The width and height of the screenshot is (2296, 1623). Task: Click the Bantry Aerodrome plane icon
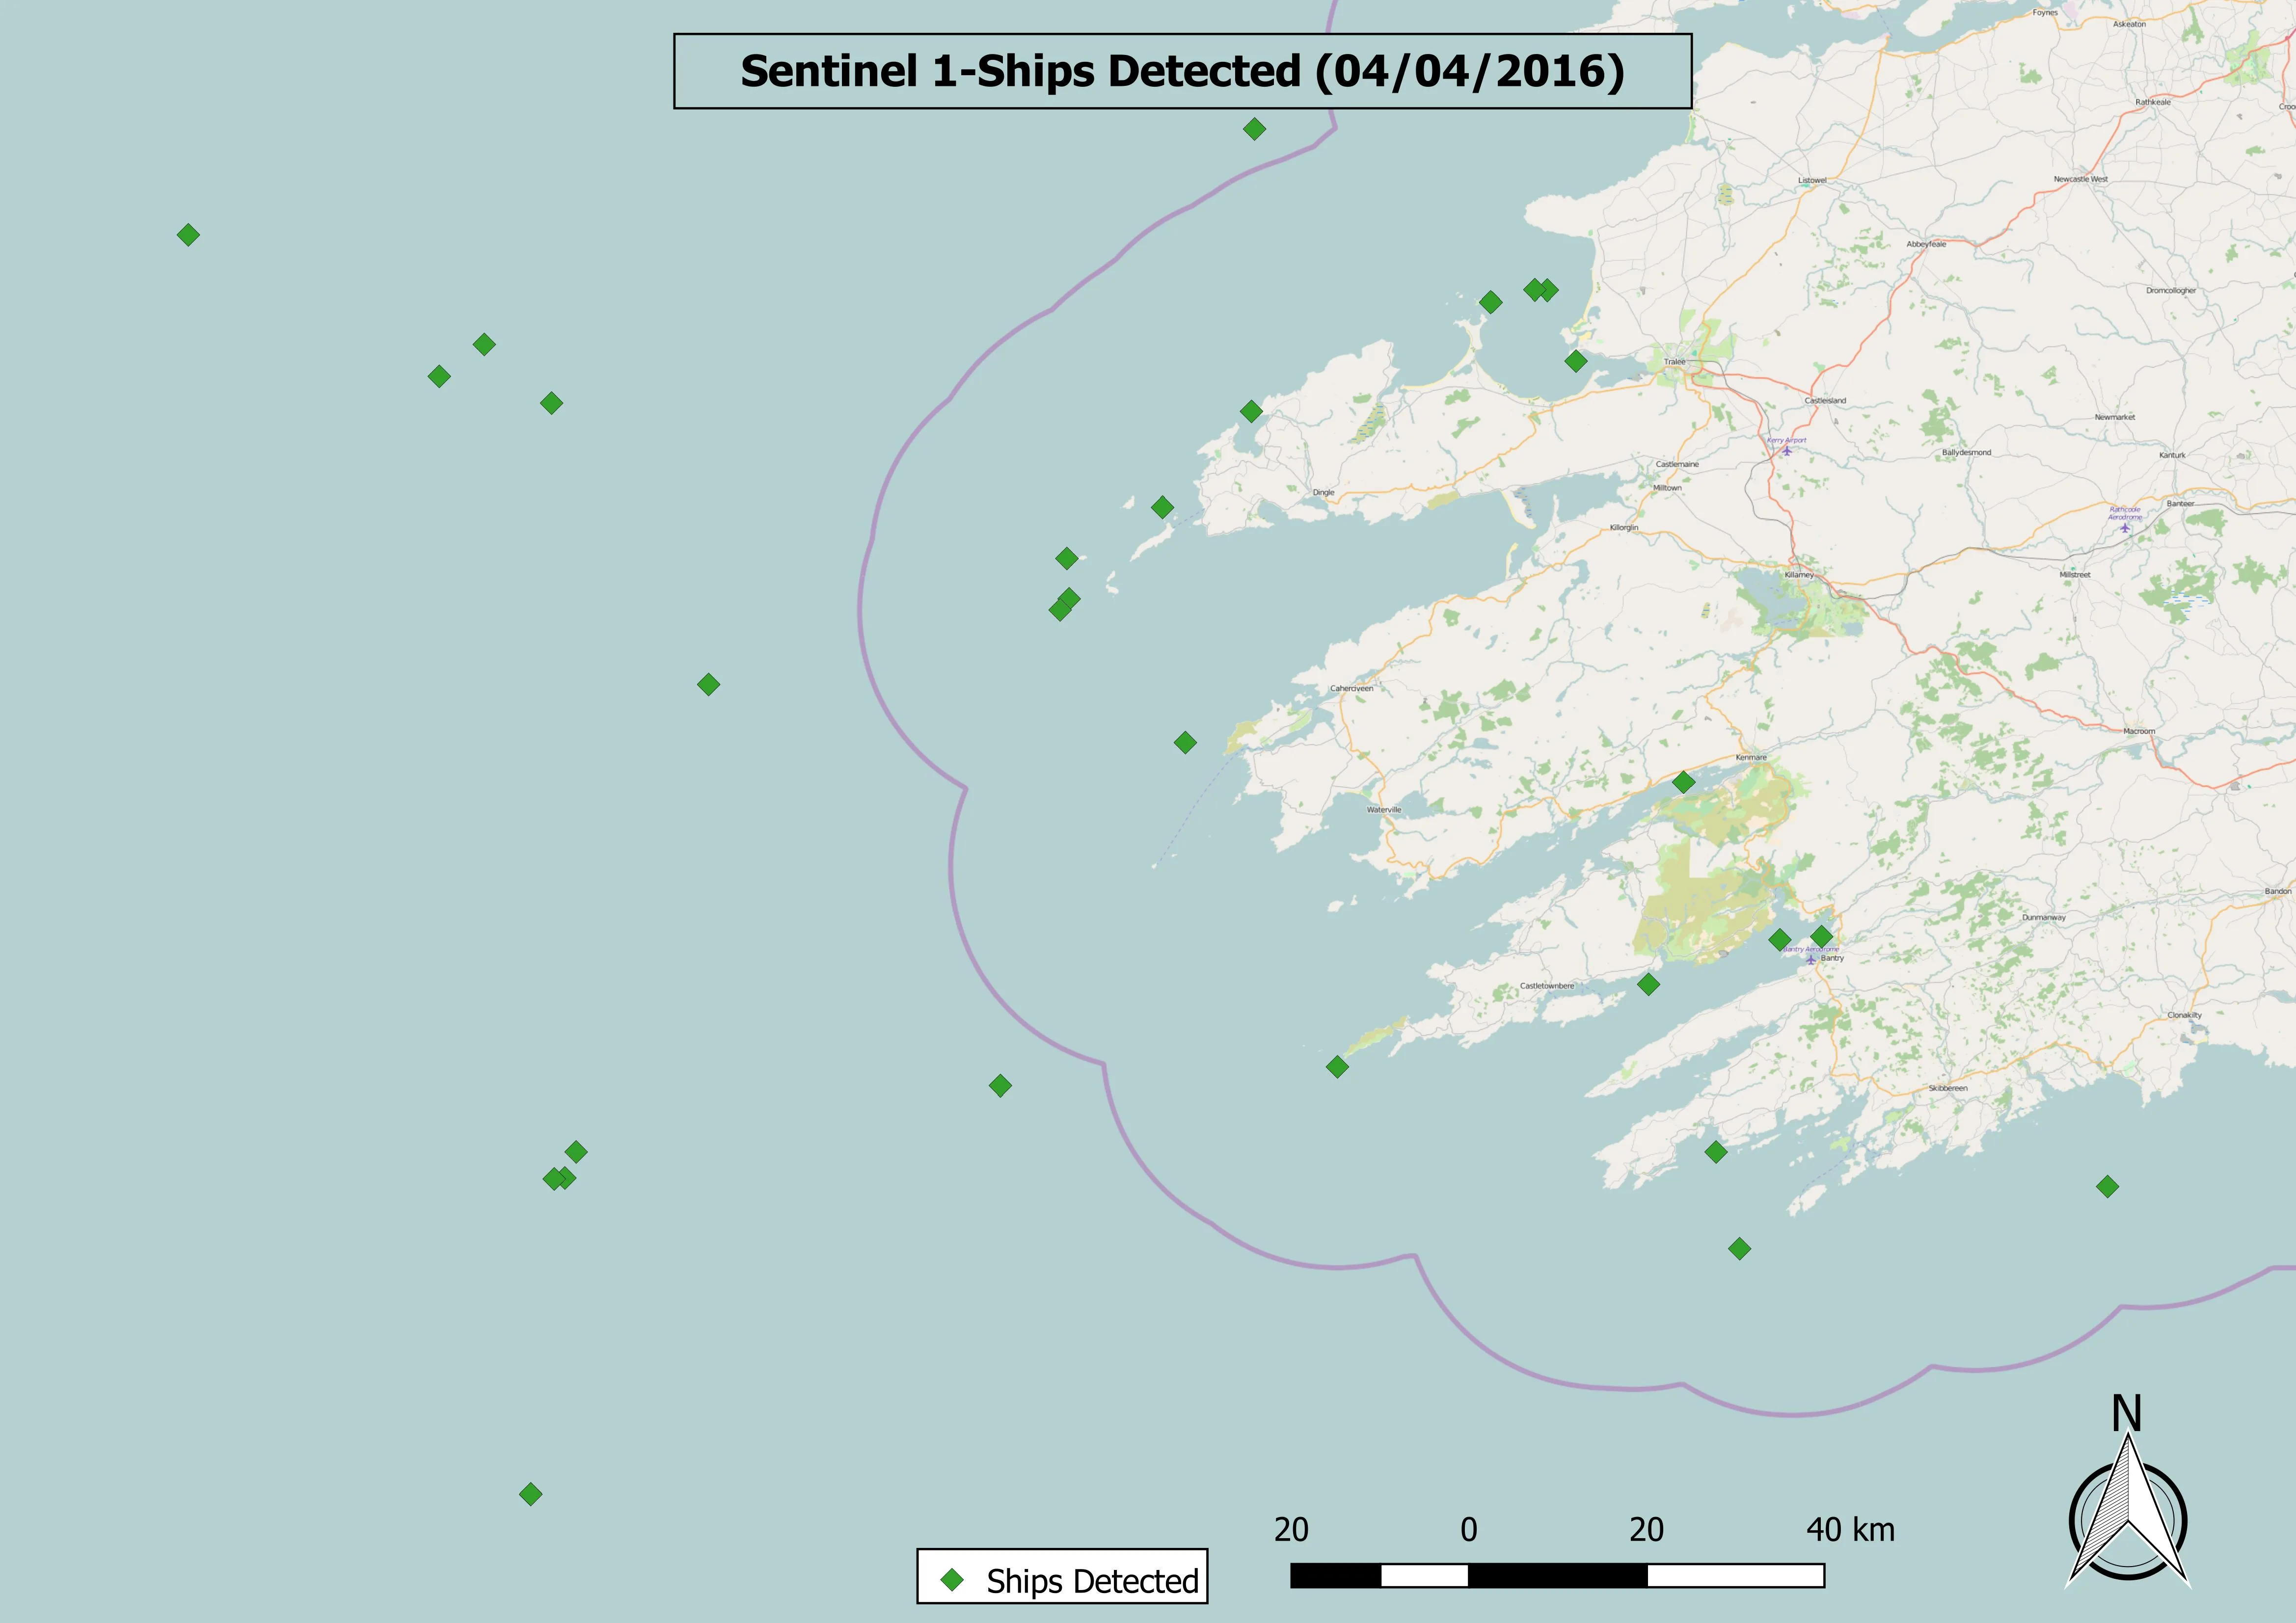[x=1810, y=959]
